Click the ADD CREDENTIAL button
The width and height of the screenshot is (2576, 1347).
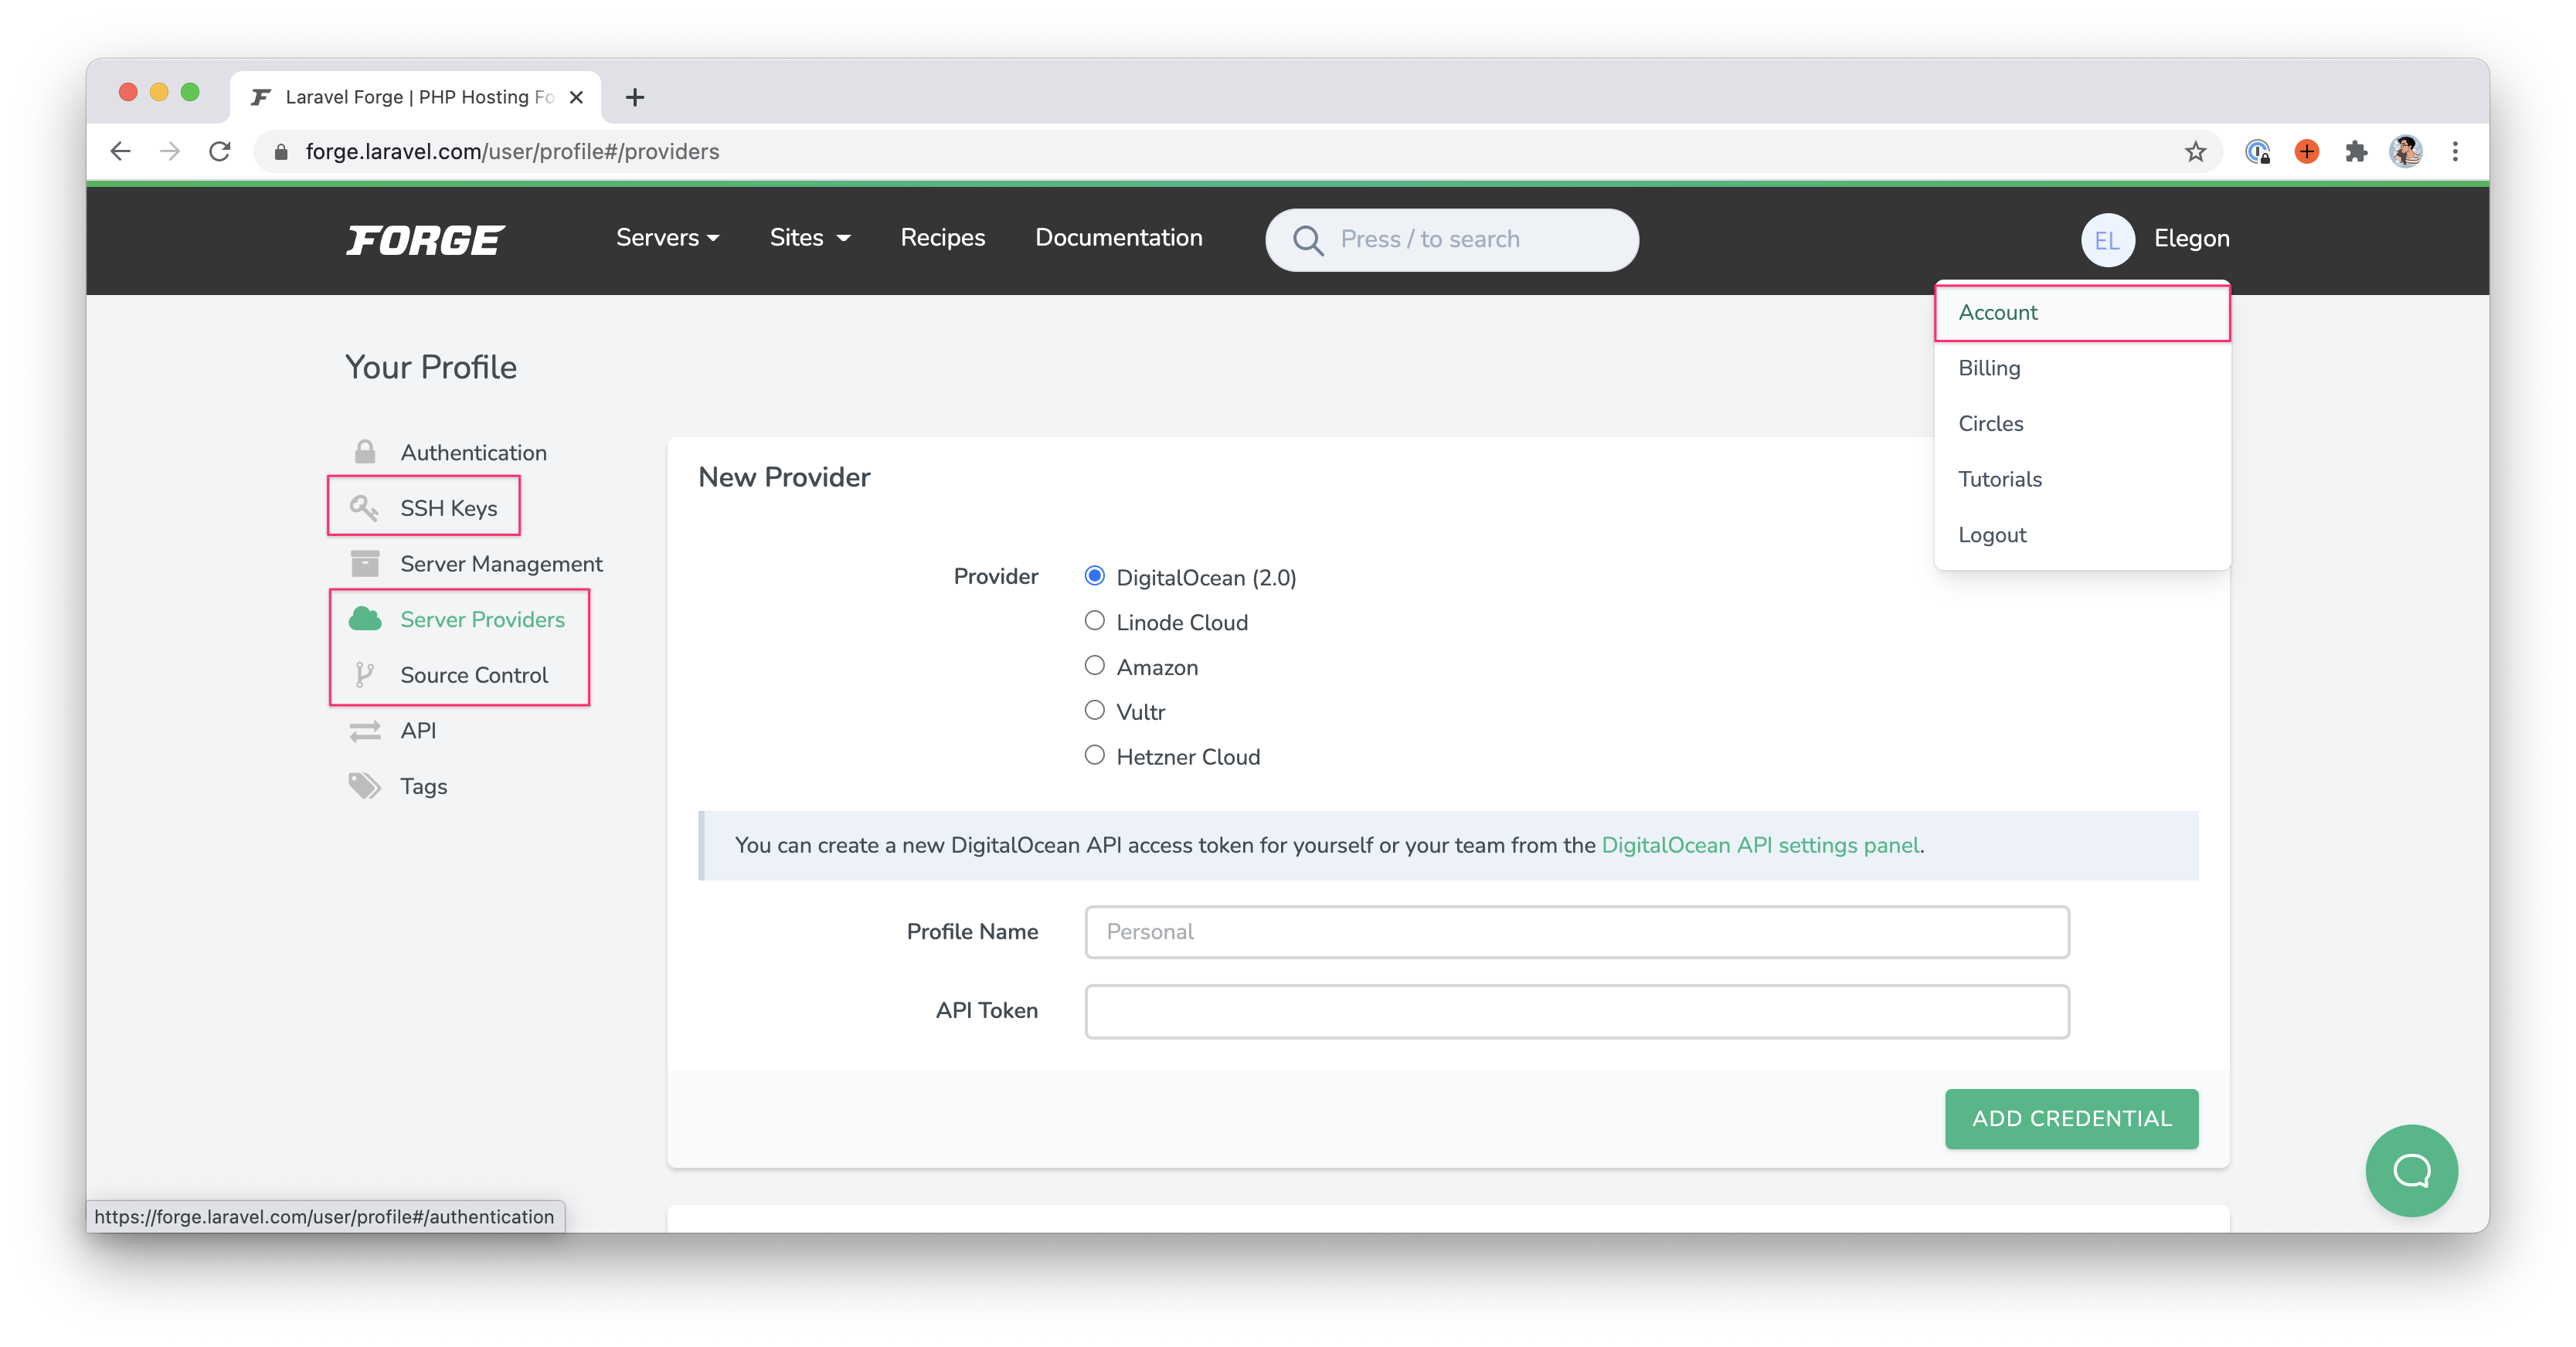pyautogui.click(x=2070, y=1119)
